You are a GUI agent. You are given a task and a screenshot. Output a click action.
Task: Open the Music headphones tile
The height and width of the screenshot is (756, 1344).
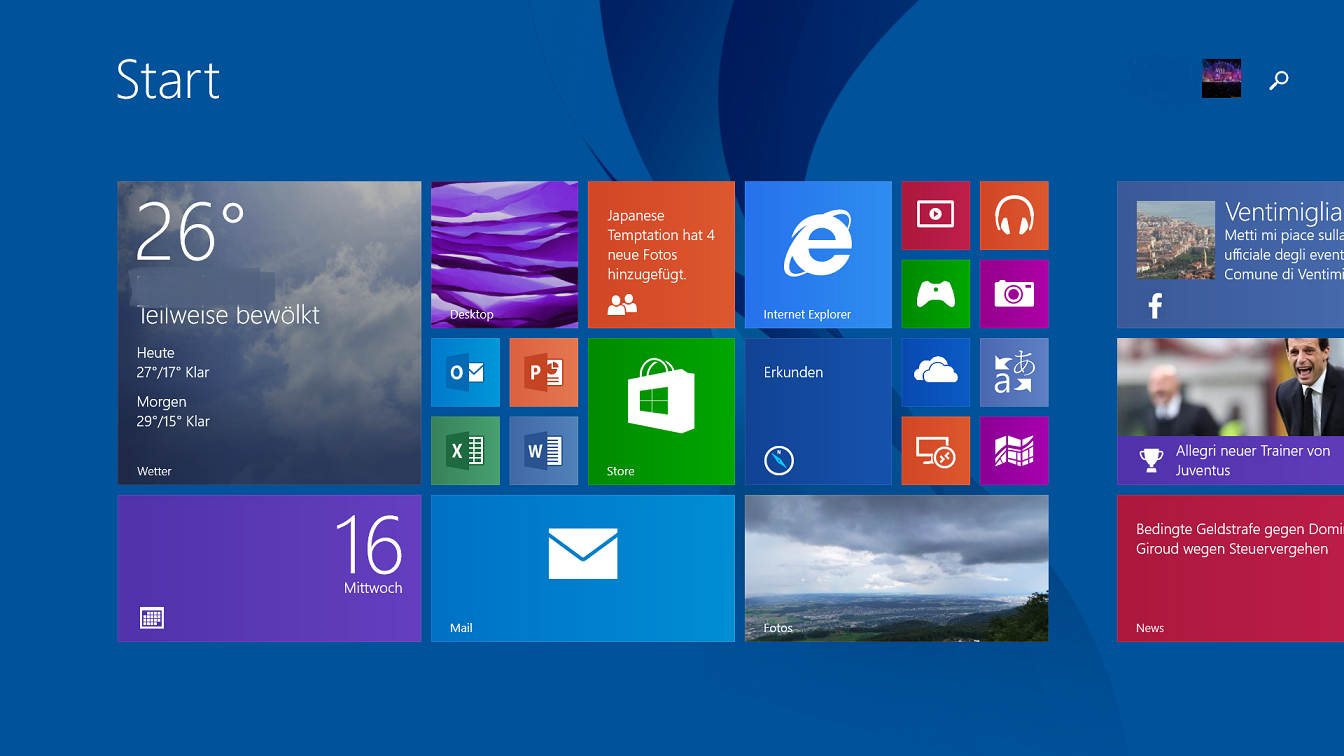pos(1014,215)
